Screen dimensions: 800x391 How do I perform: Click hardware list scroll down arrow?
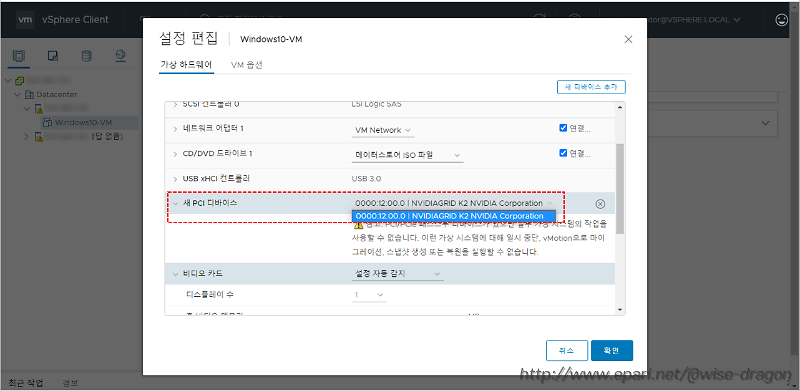click(x=620, y=309)
